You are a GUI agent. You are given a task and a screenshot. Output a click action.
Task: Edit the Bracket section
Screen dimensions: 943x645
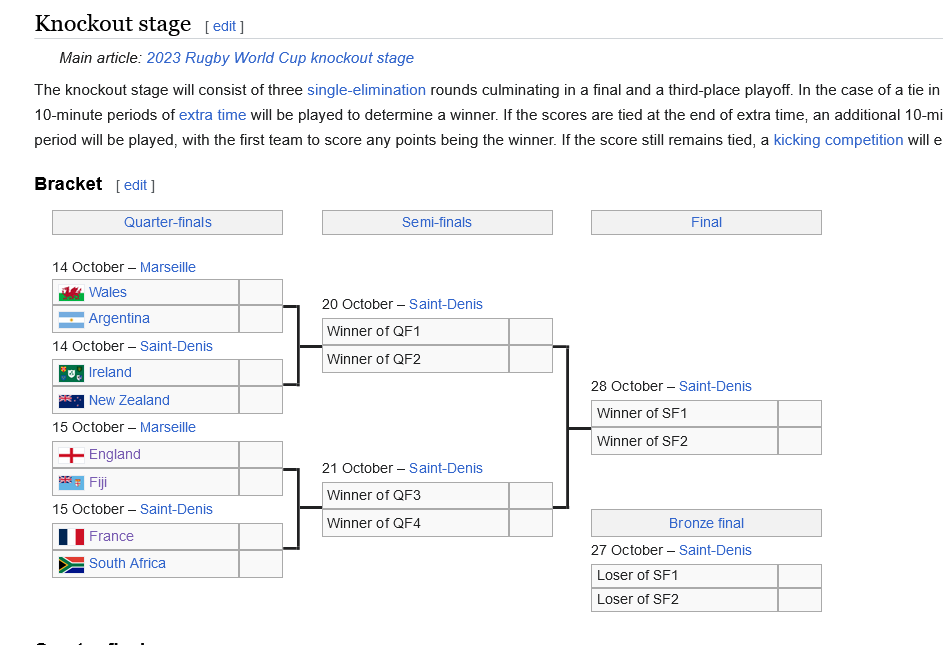[x=135, y=185]
